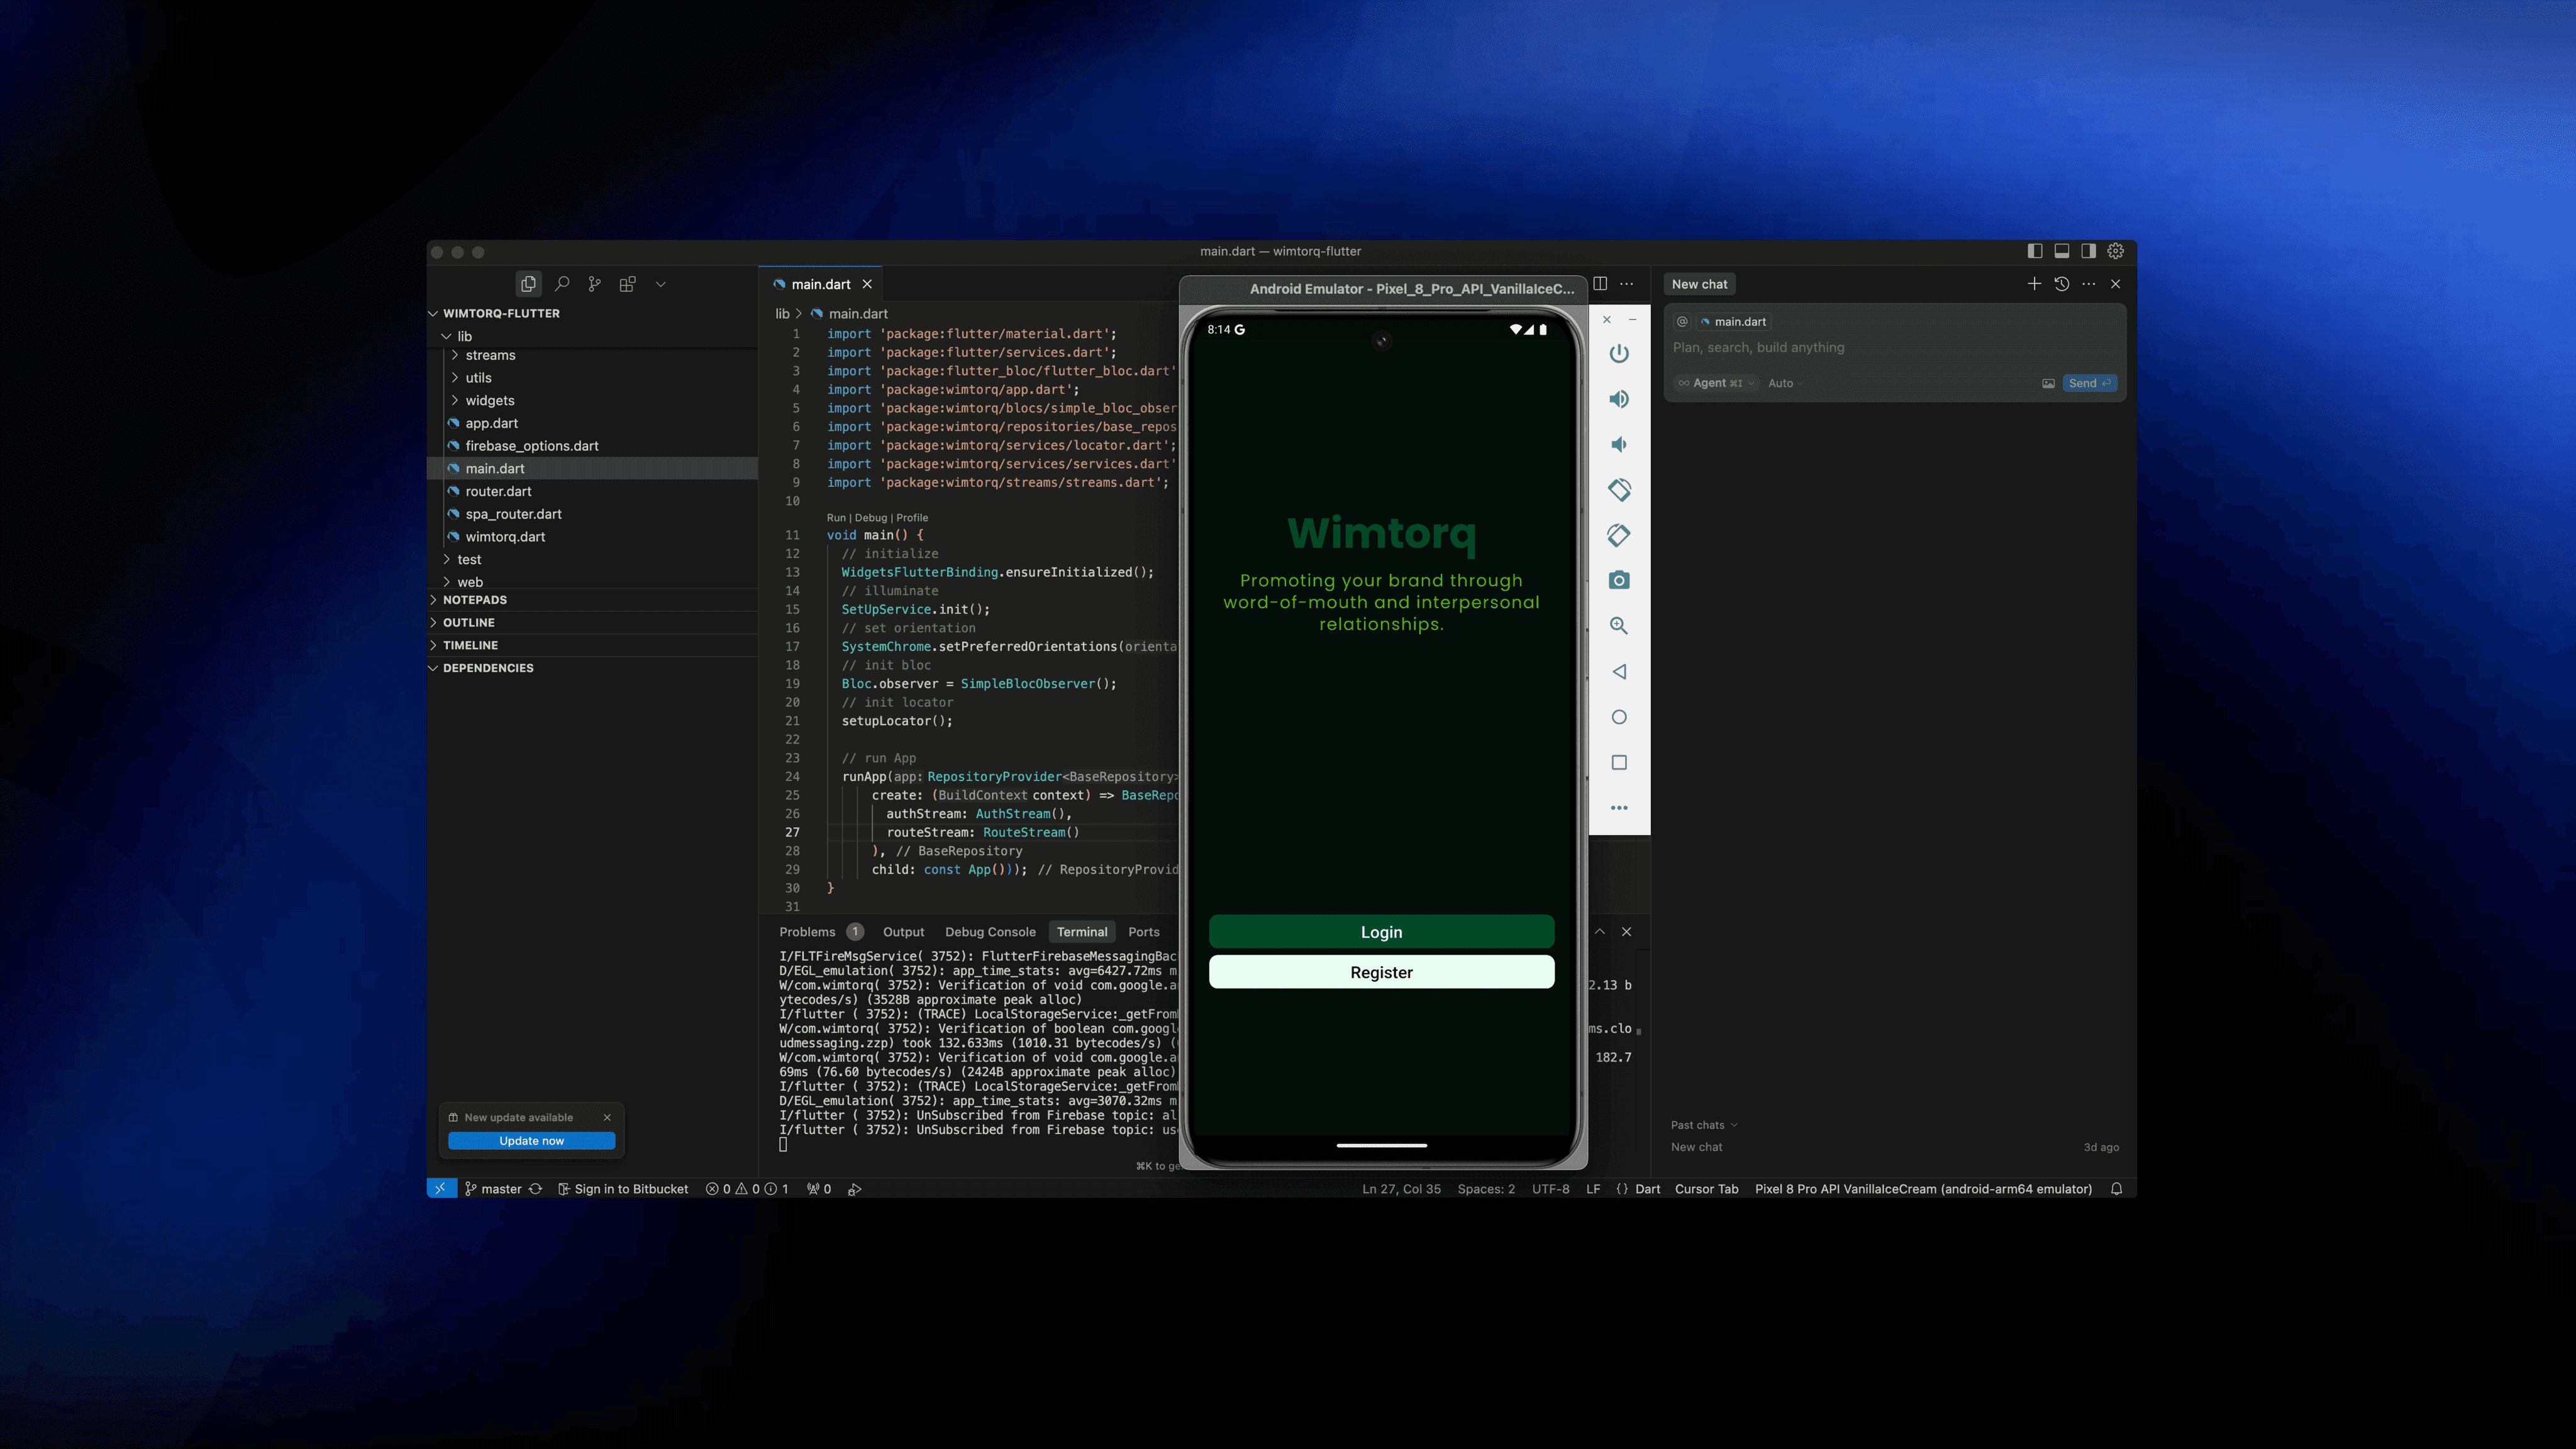Select the Problems panel tab

[x=807, y=931]
